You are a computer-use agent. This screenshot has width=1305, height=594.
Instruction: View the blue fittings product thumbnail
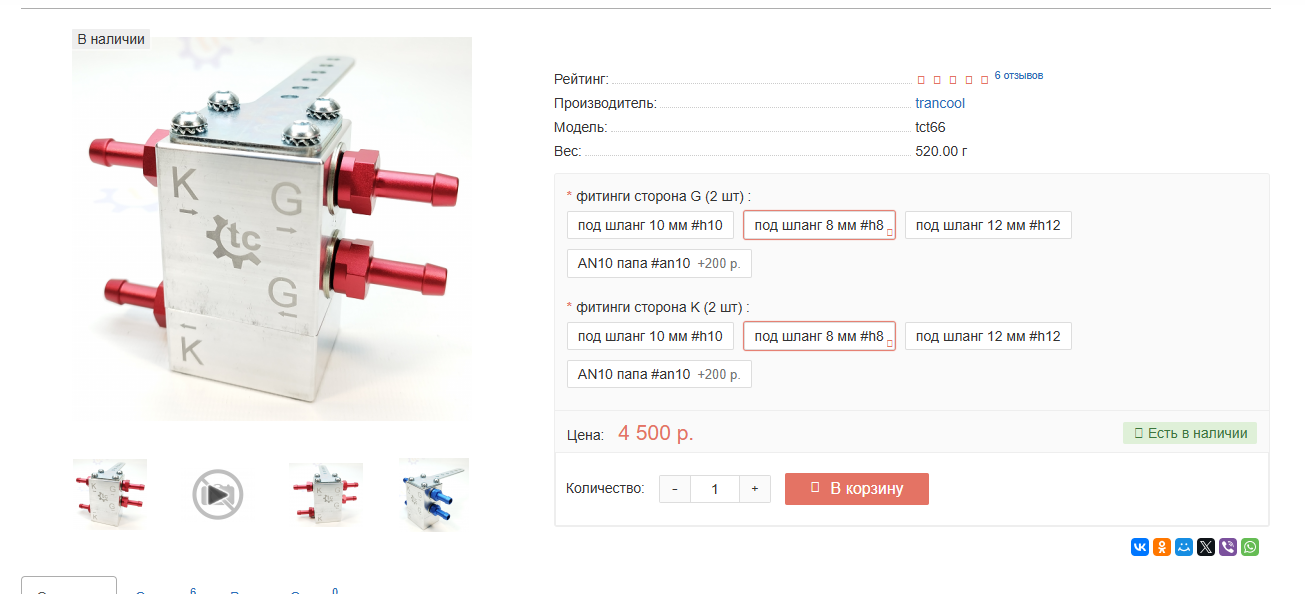434,494
